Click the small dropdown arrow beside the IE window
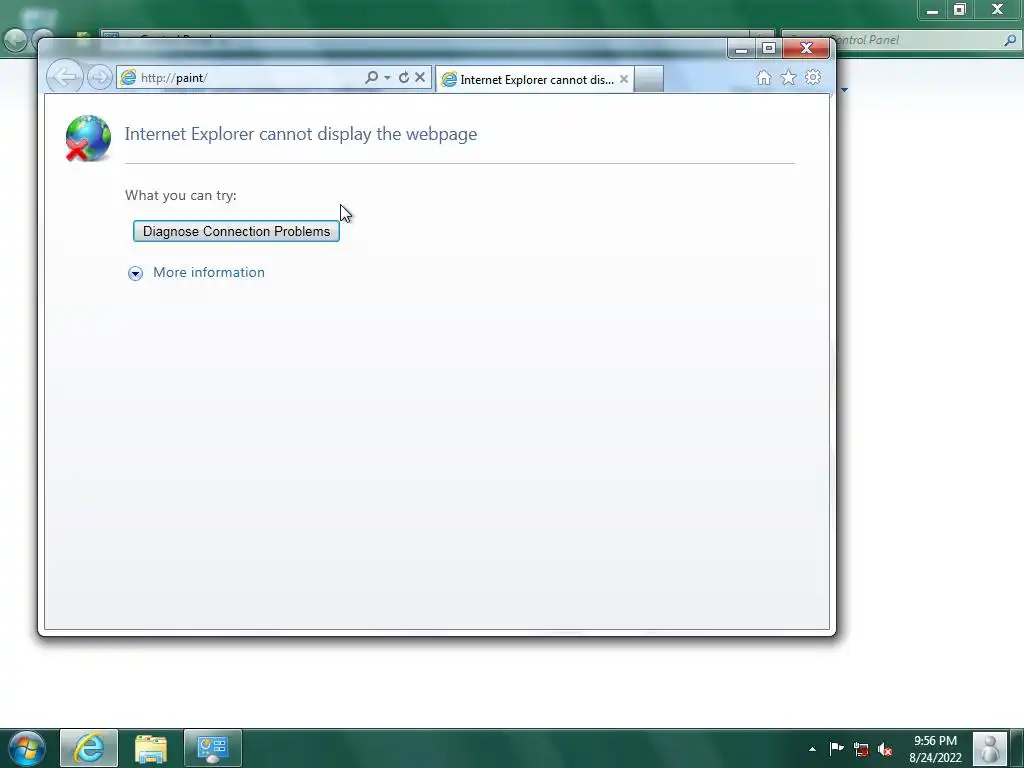Viewport: 1024px width, 768px height. click(844, 89)
